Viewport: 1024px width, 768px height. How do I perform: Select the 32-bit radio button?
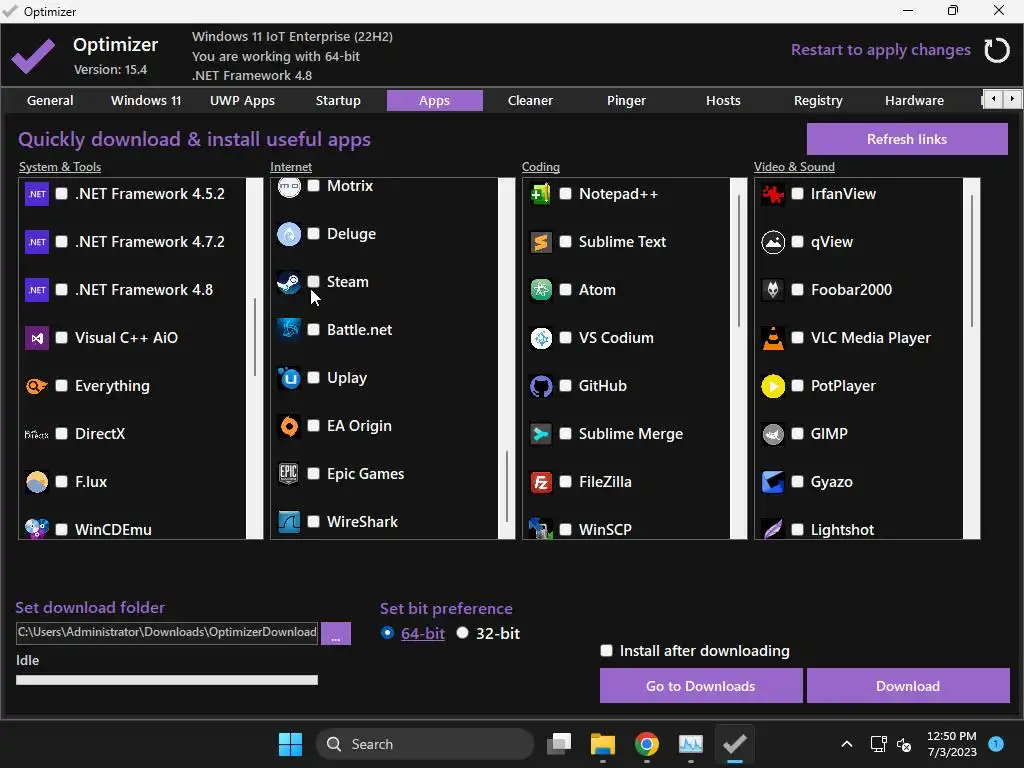coord(462,633)
